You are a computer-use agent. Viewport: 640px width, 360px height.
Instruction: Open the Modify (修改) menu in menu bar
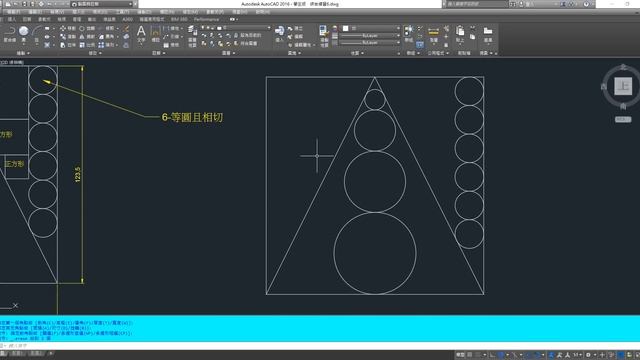click(x=190, y=12)
